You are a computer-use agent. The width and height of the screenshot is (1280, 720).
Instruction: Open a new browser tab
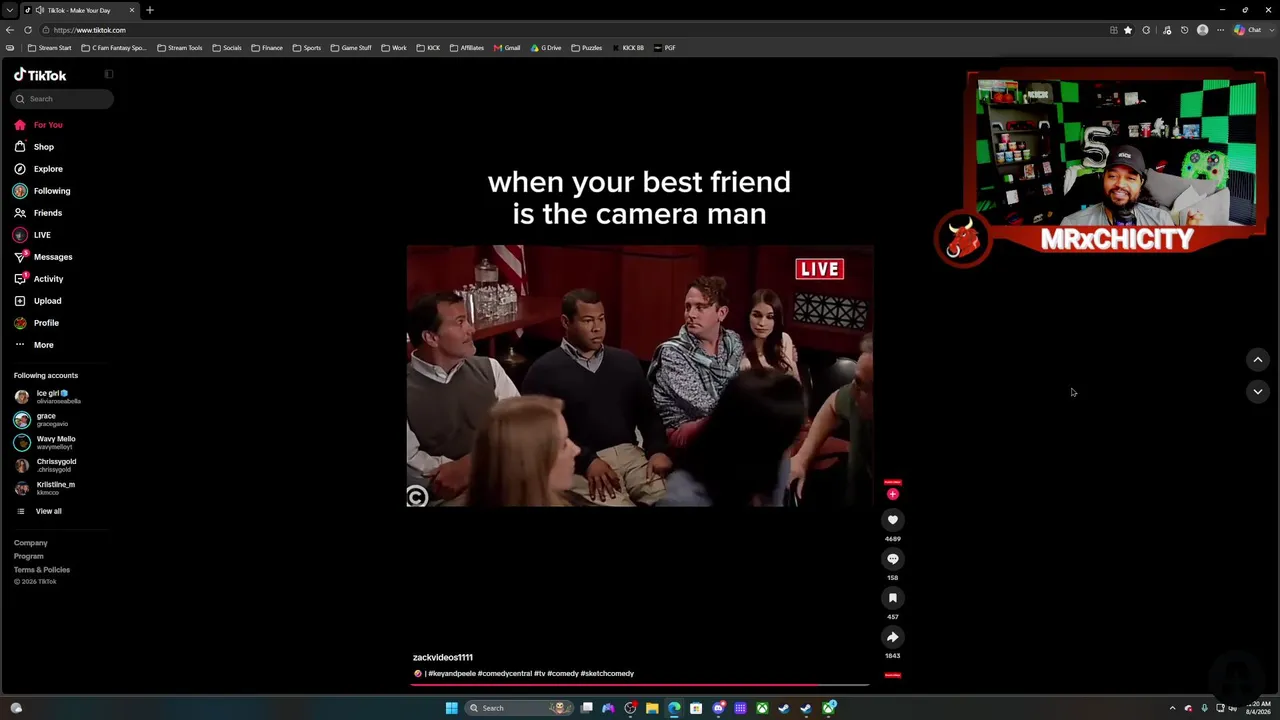coord(150,10)
